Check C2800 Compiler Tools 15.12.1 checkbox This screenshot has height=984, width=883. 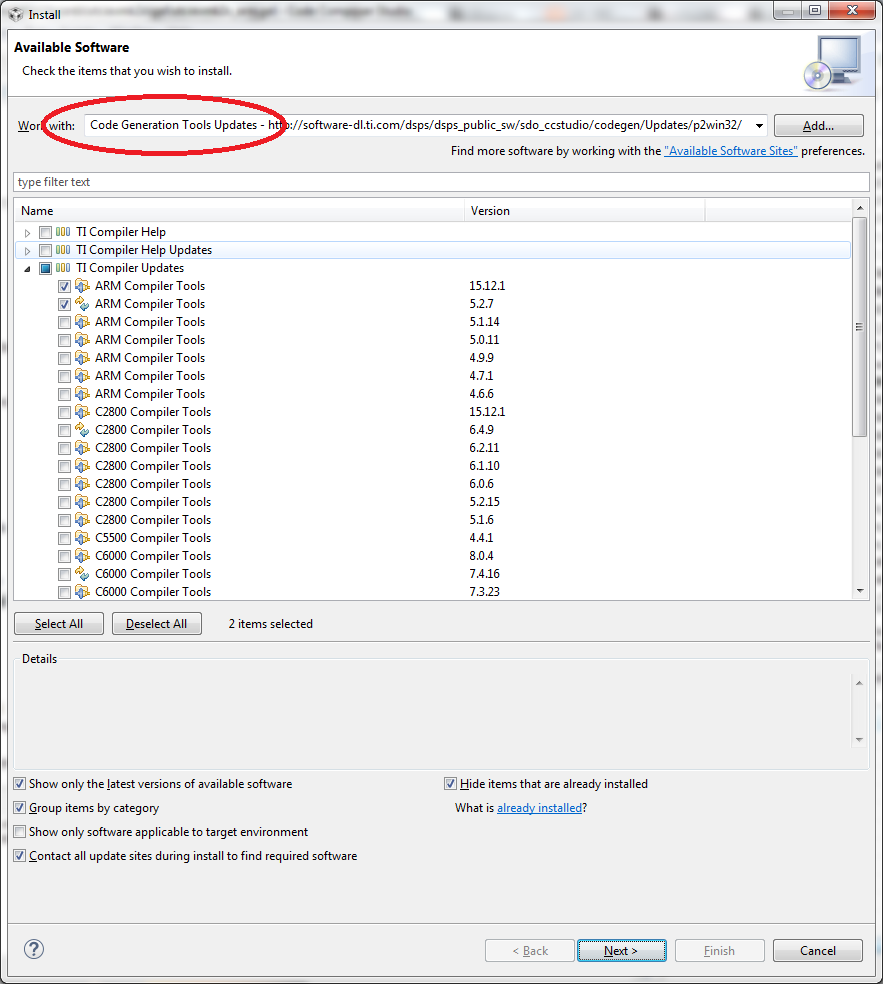(64, 412)
